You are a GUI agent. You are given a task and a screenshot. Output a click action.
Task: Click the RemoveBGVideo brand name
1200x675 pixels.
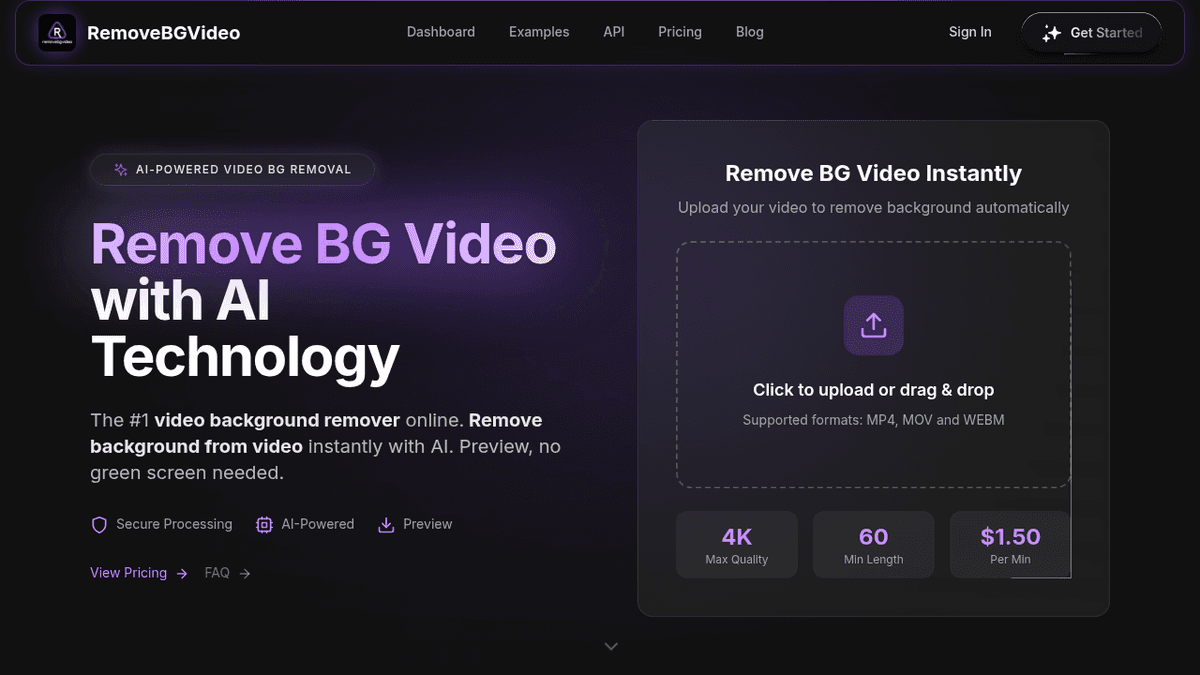pyautogui.click(x=164, y=33)
